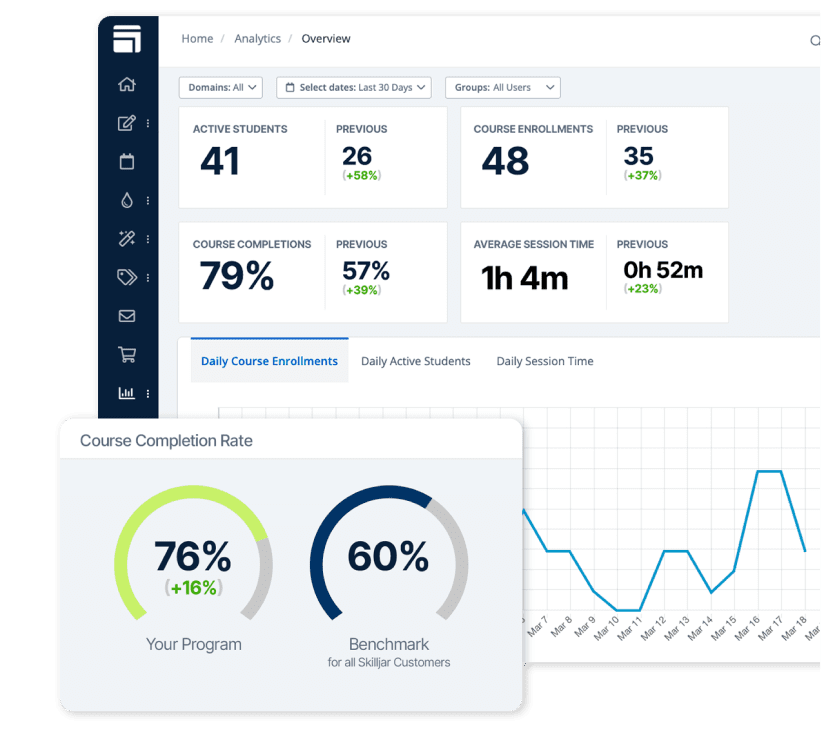Open the Select dates: Last 30 Days dropdown

click(x=353, y=88)
